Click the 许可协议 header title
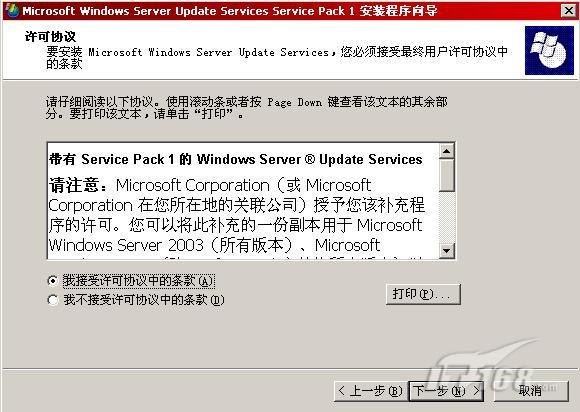580x412 pixels. 50,36
